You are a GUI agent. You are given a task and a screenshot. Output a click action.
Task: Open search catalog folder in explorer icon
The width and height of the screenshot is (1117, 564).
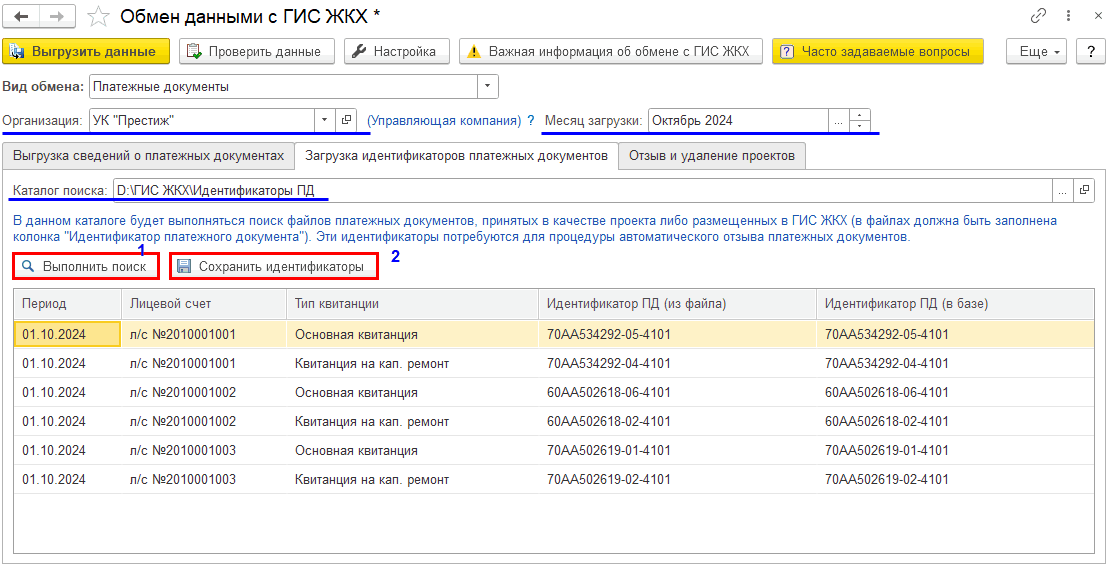click(1084, 190)
